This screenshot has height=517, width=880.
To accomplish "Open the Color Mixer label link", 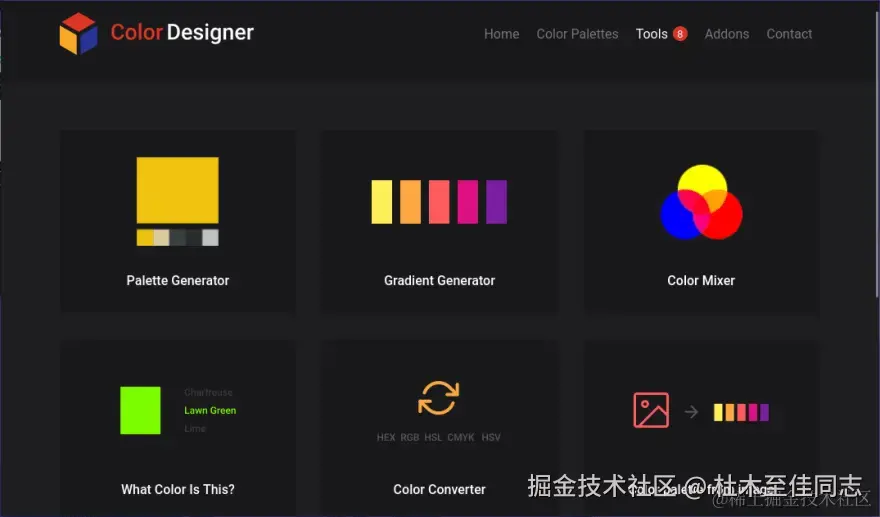I will click(x=701, y=281).
